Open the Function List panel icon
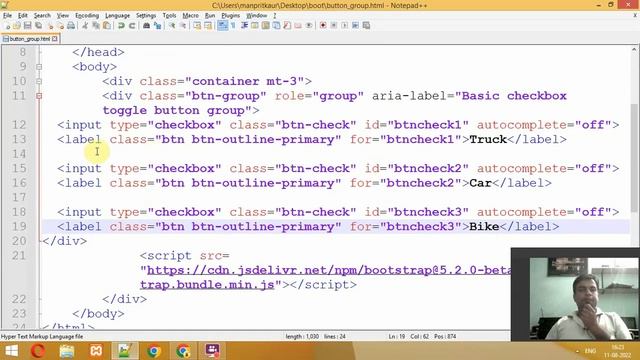Viewport: 640px width, 360px height. [287, 25]
